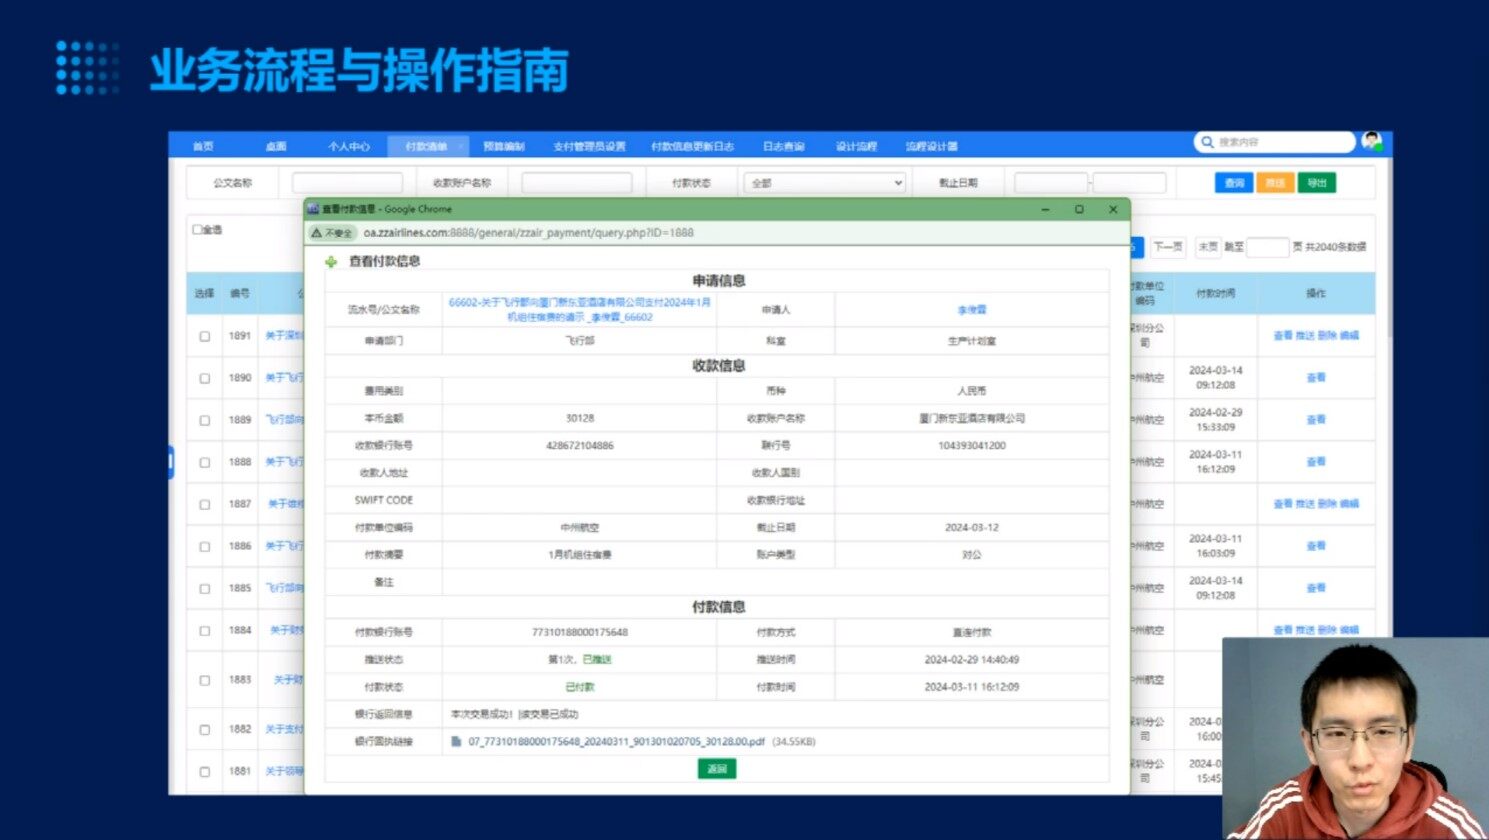Close the 付款清单 tab with its x
The image size is (1489, 840).
(461, 147)
